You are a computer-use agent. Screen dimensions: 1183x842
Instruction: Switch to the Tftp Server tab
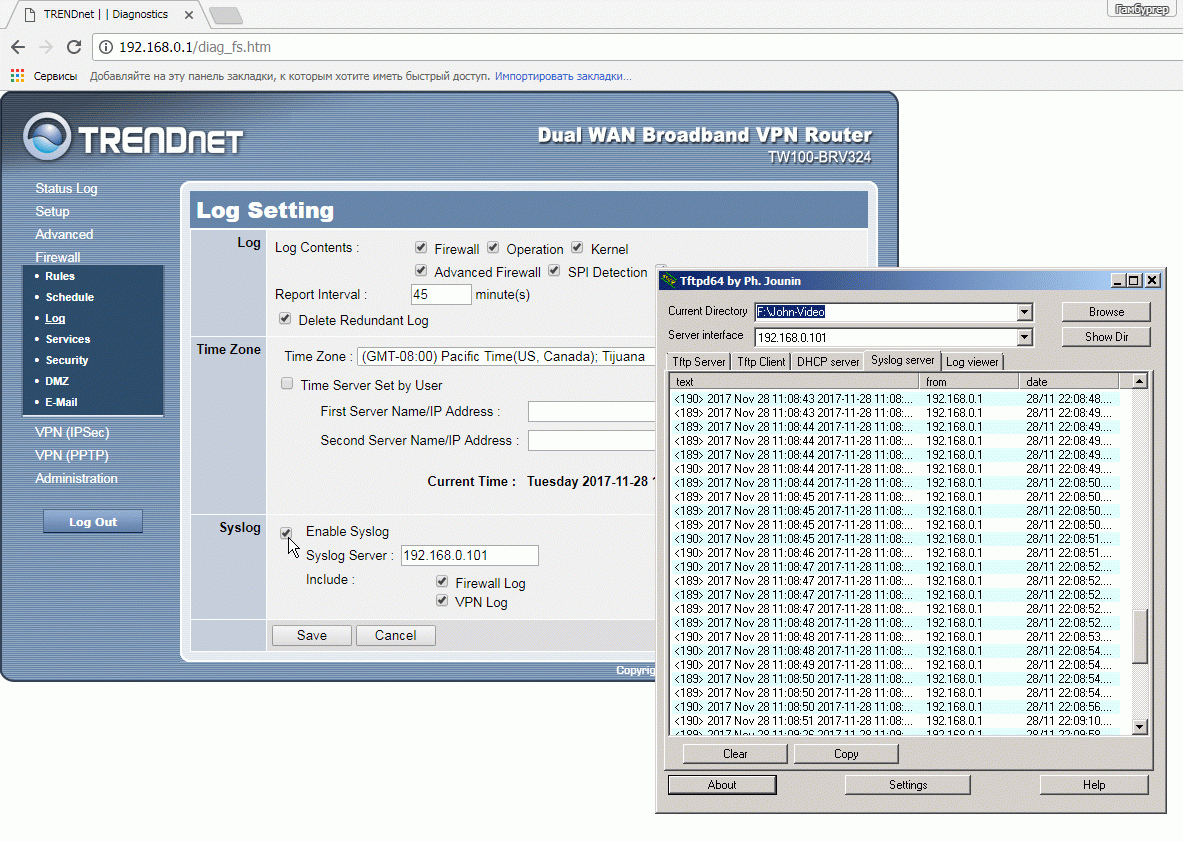(x=699, y=361)
